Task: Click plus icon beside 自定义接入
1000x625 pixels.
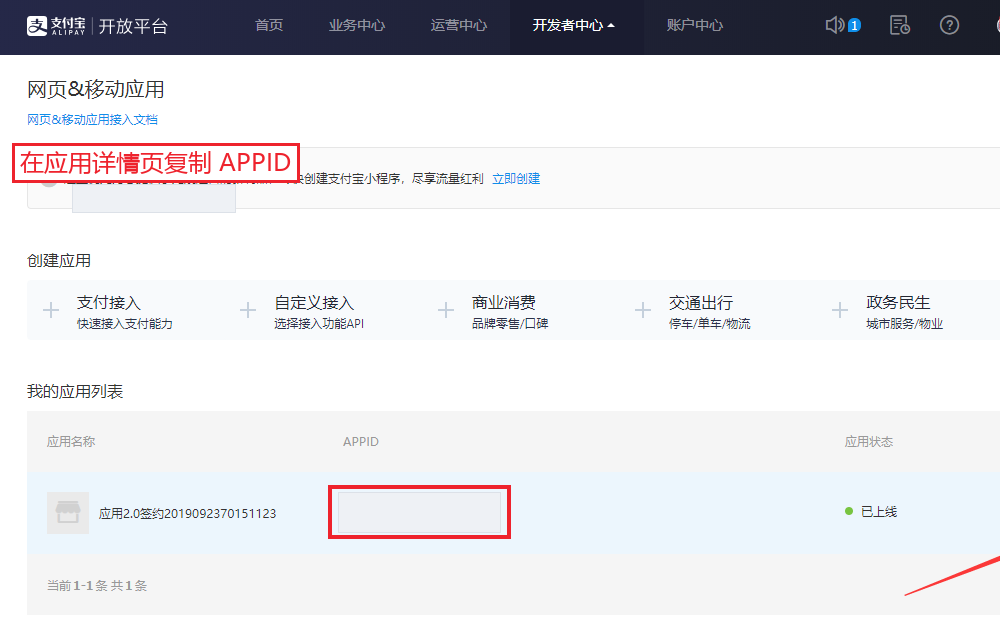Action: [248, 311]
